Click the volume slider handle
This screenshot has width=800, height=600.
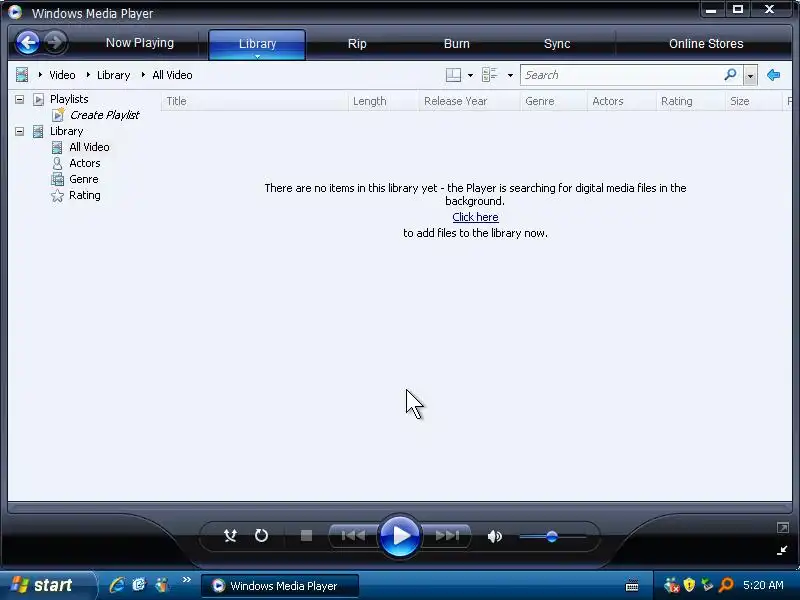coord(552,536)
